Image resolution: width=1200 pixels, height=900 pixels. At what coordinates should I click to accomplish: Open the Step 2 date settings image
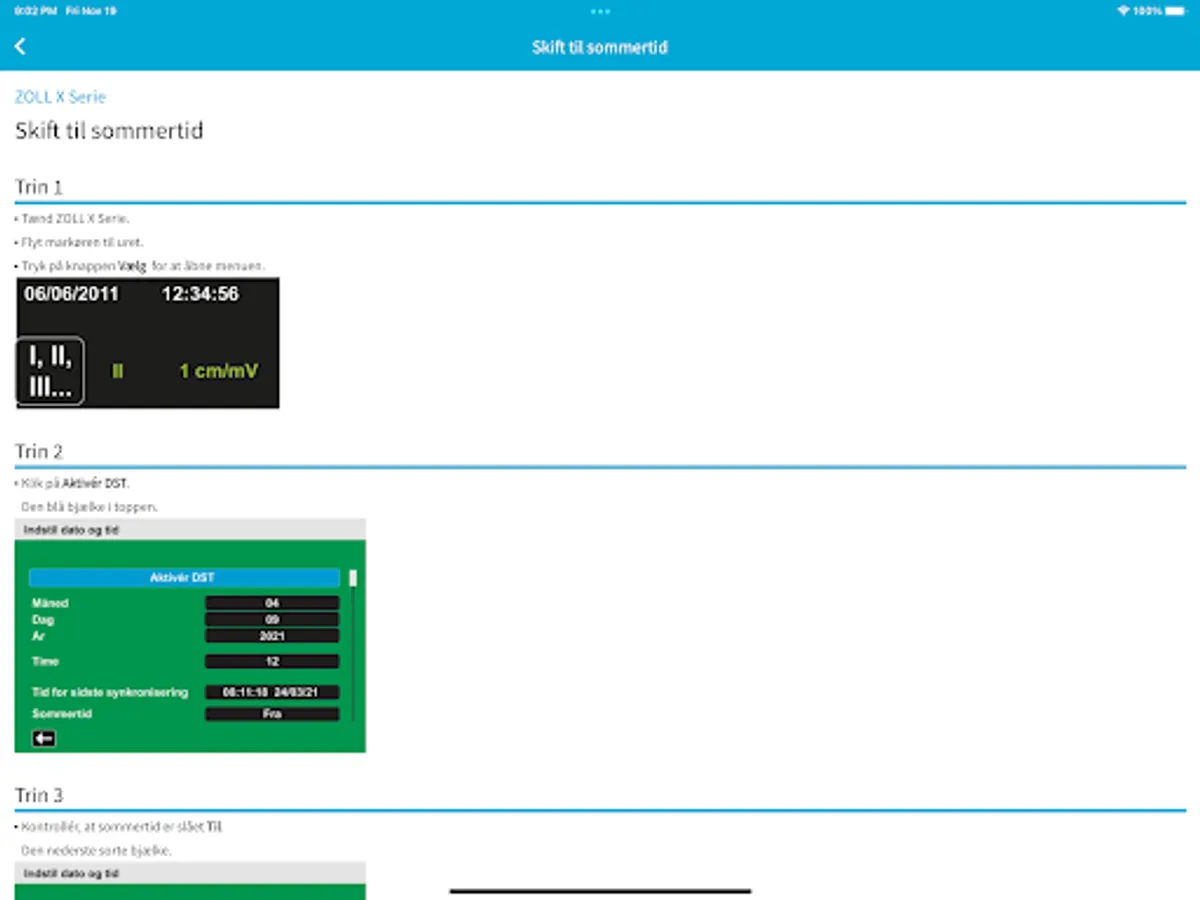(x=190, y=636)
